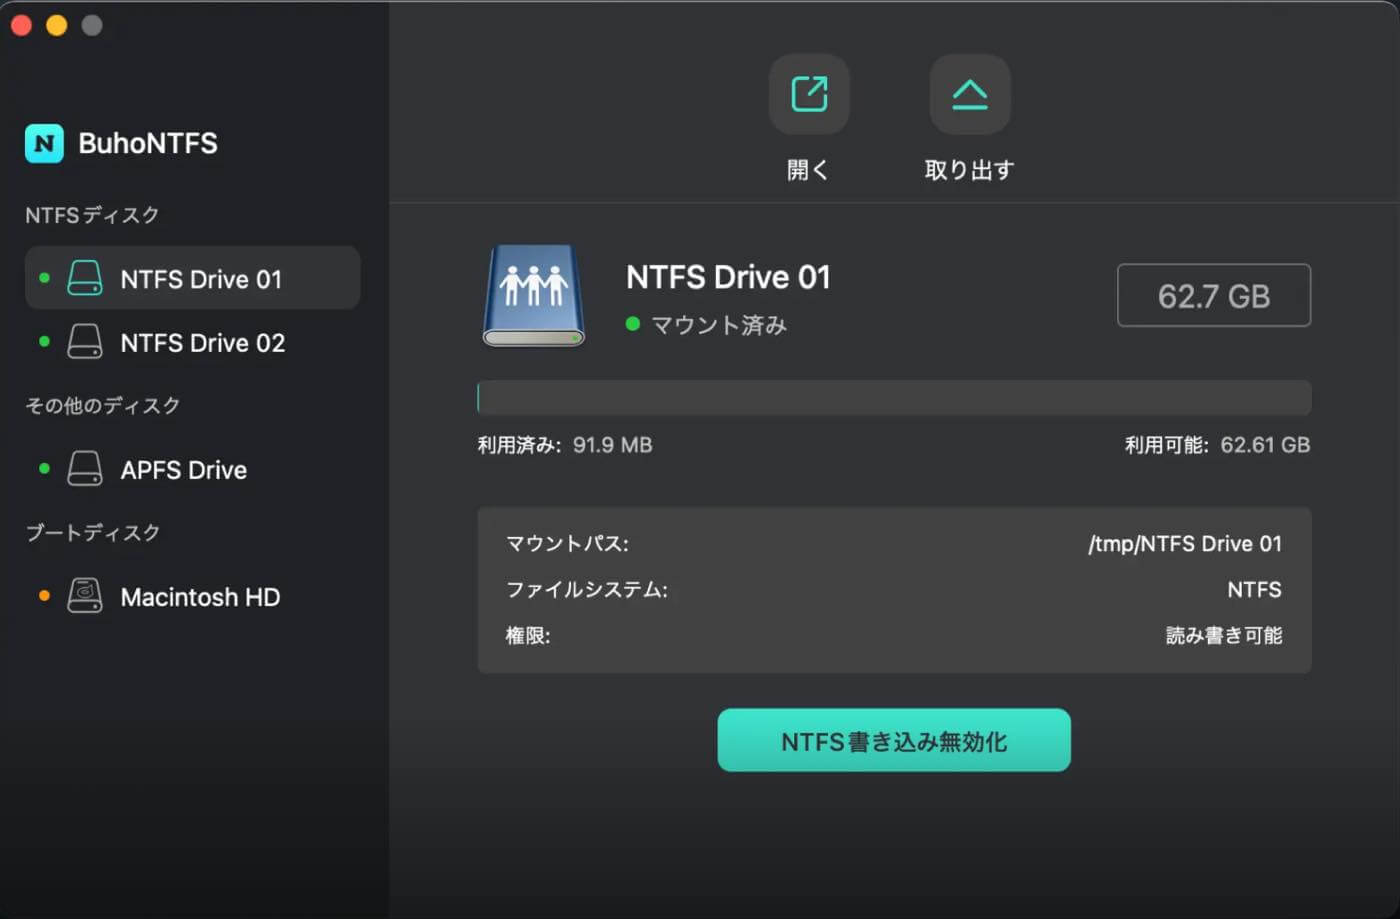Image resolution: width=1400 pixels, height=919 pixels.
Task: Click the Macintosh HD boot disk icon
Action: pyautogui.click(x=85, y=596)
